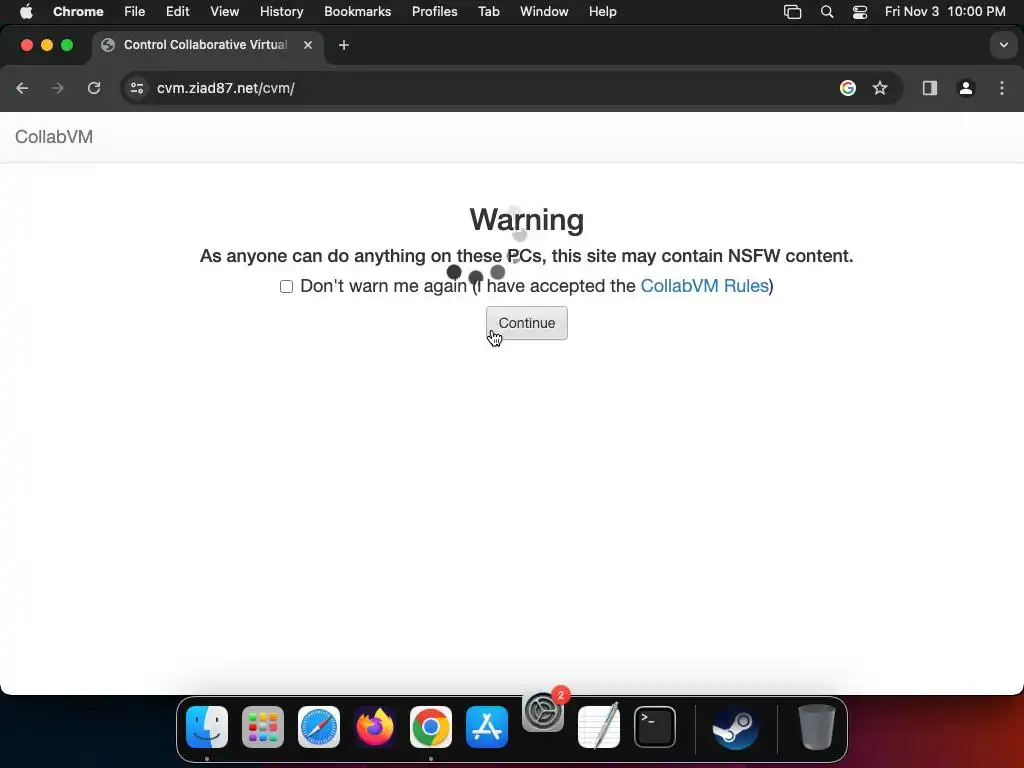The image size is (1024, 768).
Task: Open App Store from the Dock
Action: click(x=487, y=727)
